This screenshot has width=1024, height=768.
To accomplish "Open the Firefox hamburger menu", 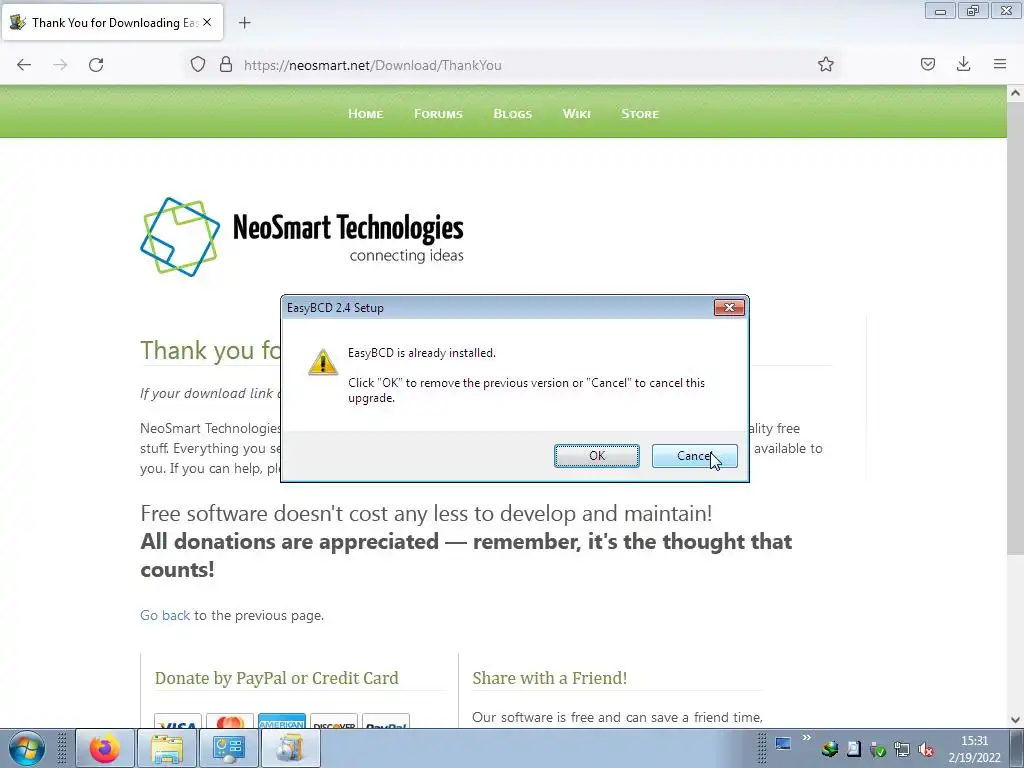I will pos(1000,64).
